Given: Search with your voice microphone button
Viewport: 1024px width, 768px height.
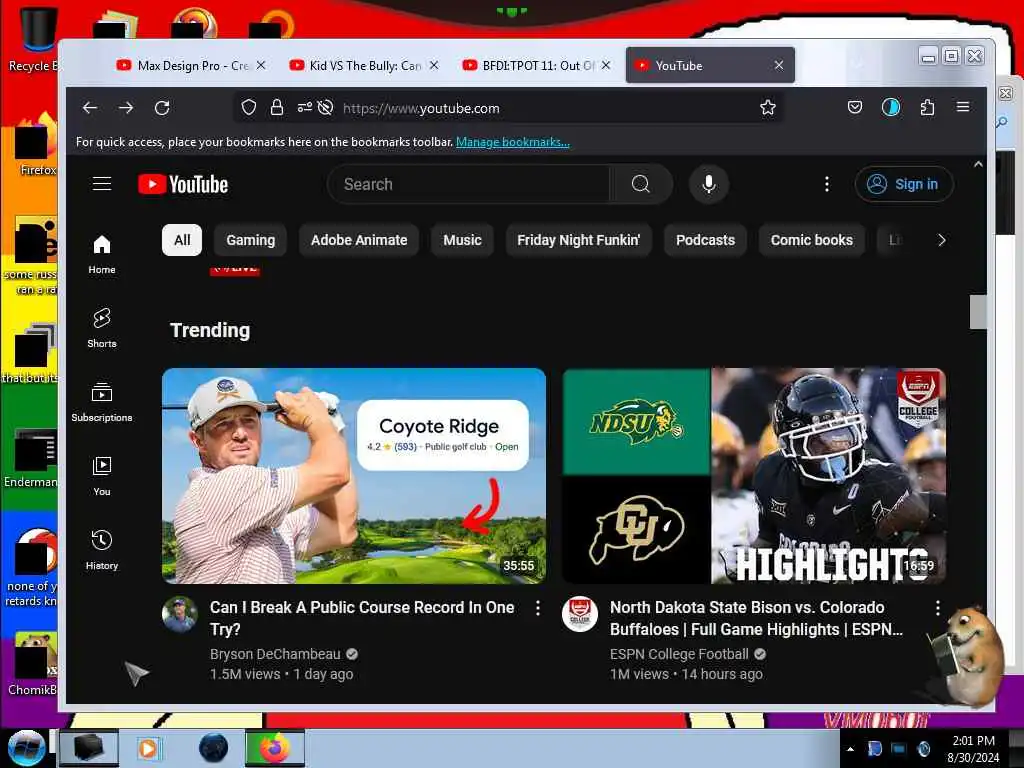Looking at the screenshot, I should pos(709,184).
